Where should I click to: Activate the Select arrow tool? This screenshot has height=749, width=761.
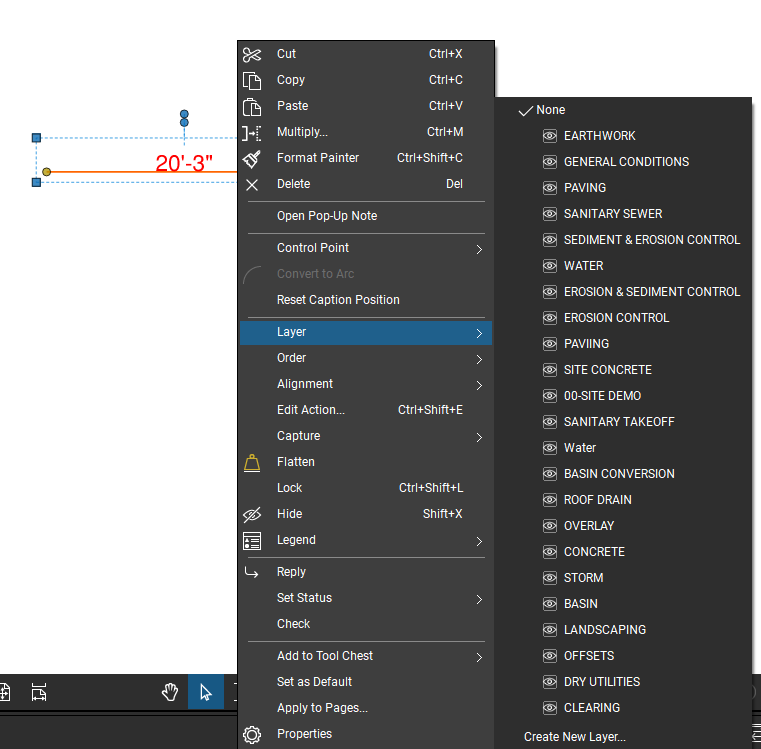click(206, 692)
